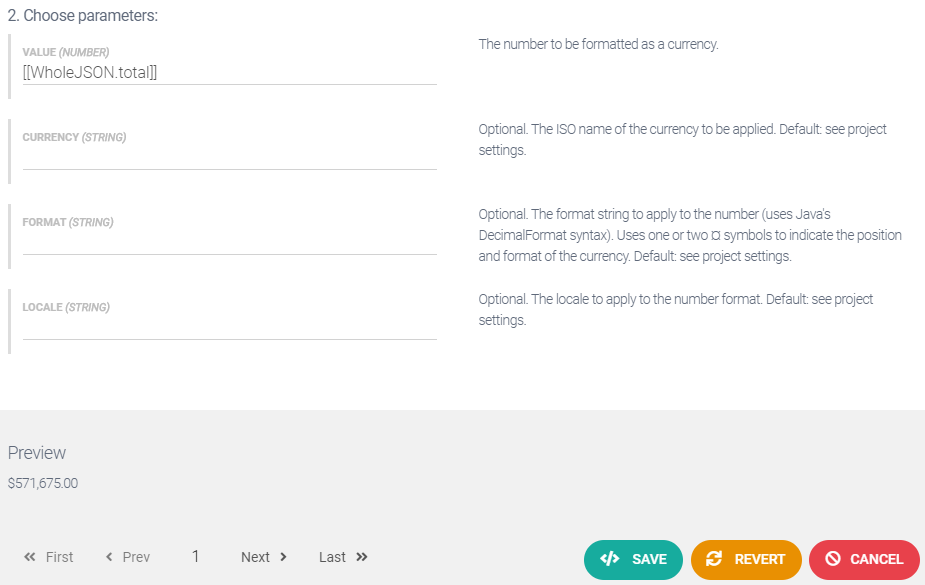Viewport: 925px width, 585px height.
Task: Click the double-right chevron icon next to Last
Action: [x=363, y=556]
